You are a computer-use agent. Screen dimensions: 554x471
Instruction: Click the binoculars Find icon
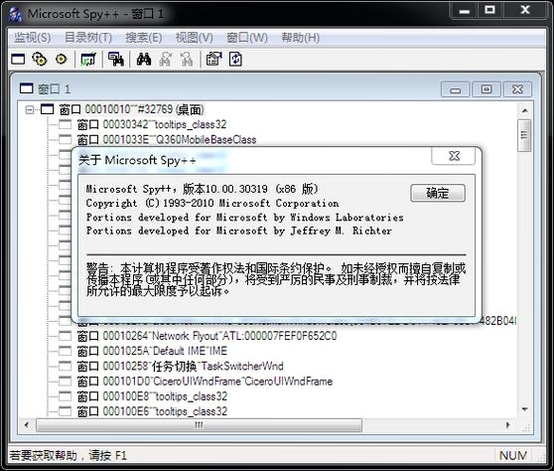[x=144, y=59]
